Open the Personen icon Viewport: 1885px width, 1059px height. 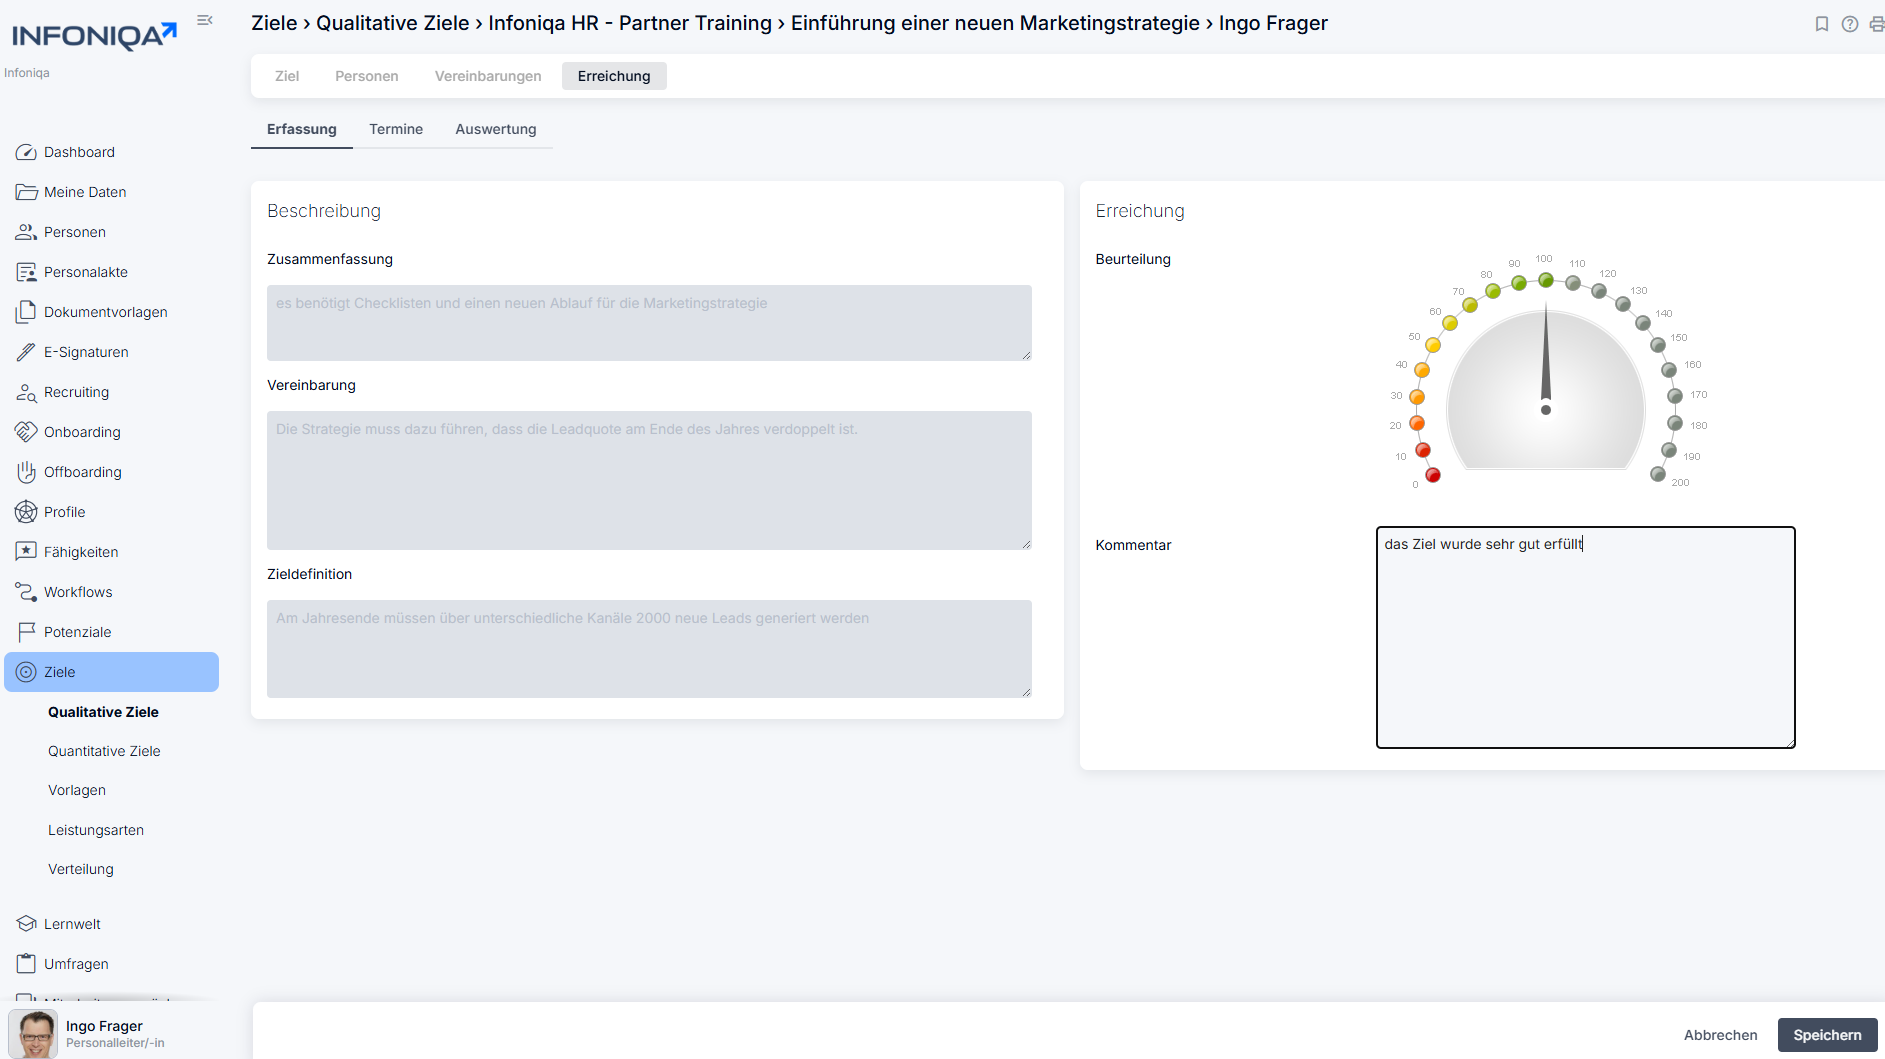click(26, 232)
